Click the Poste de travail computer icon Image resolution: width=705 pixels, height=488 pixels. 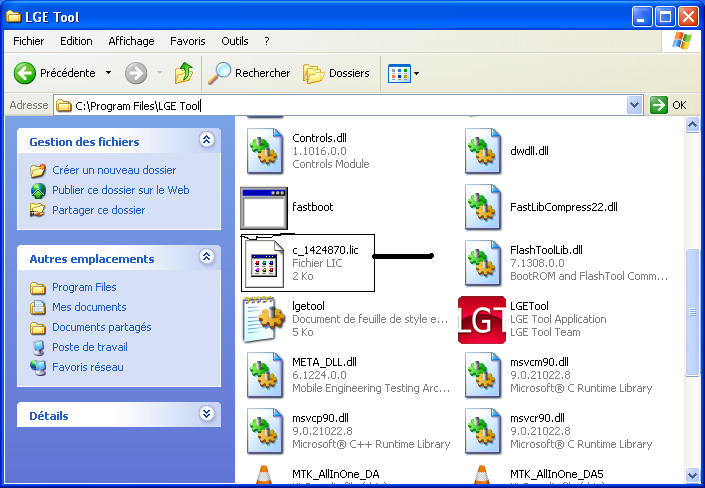tap(39, 347)
